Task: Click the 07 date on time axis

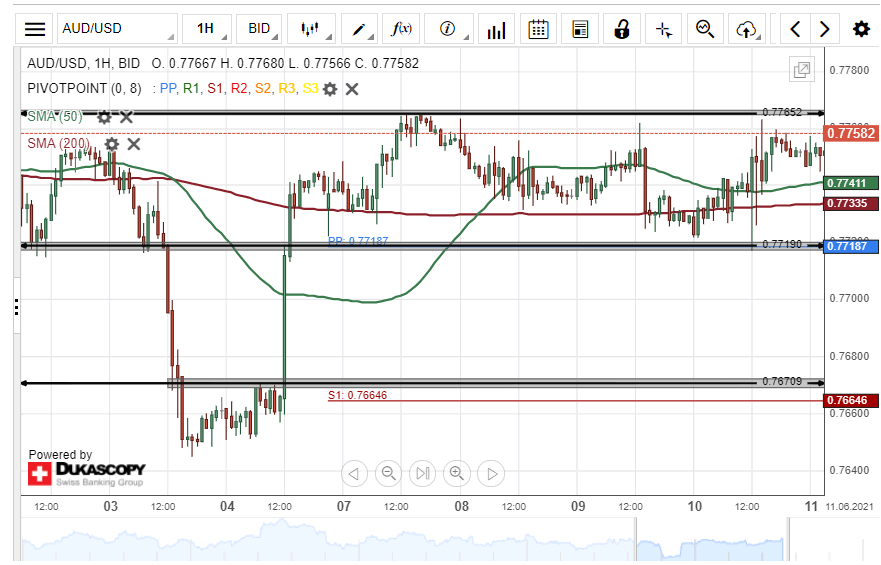Action: (344, 507)
